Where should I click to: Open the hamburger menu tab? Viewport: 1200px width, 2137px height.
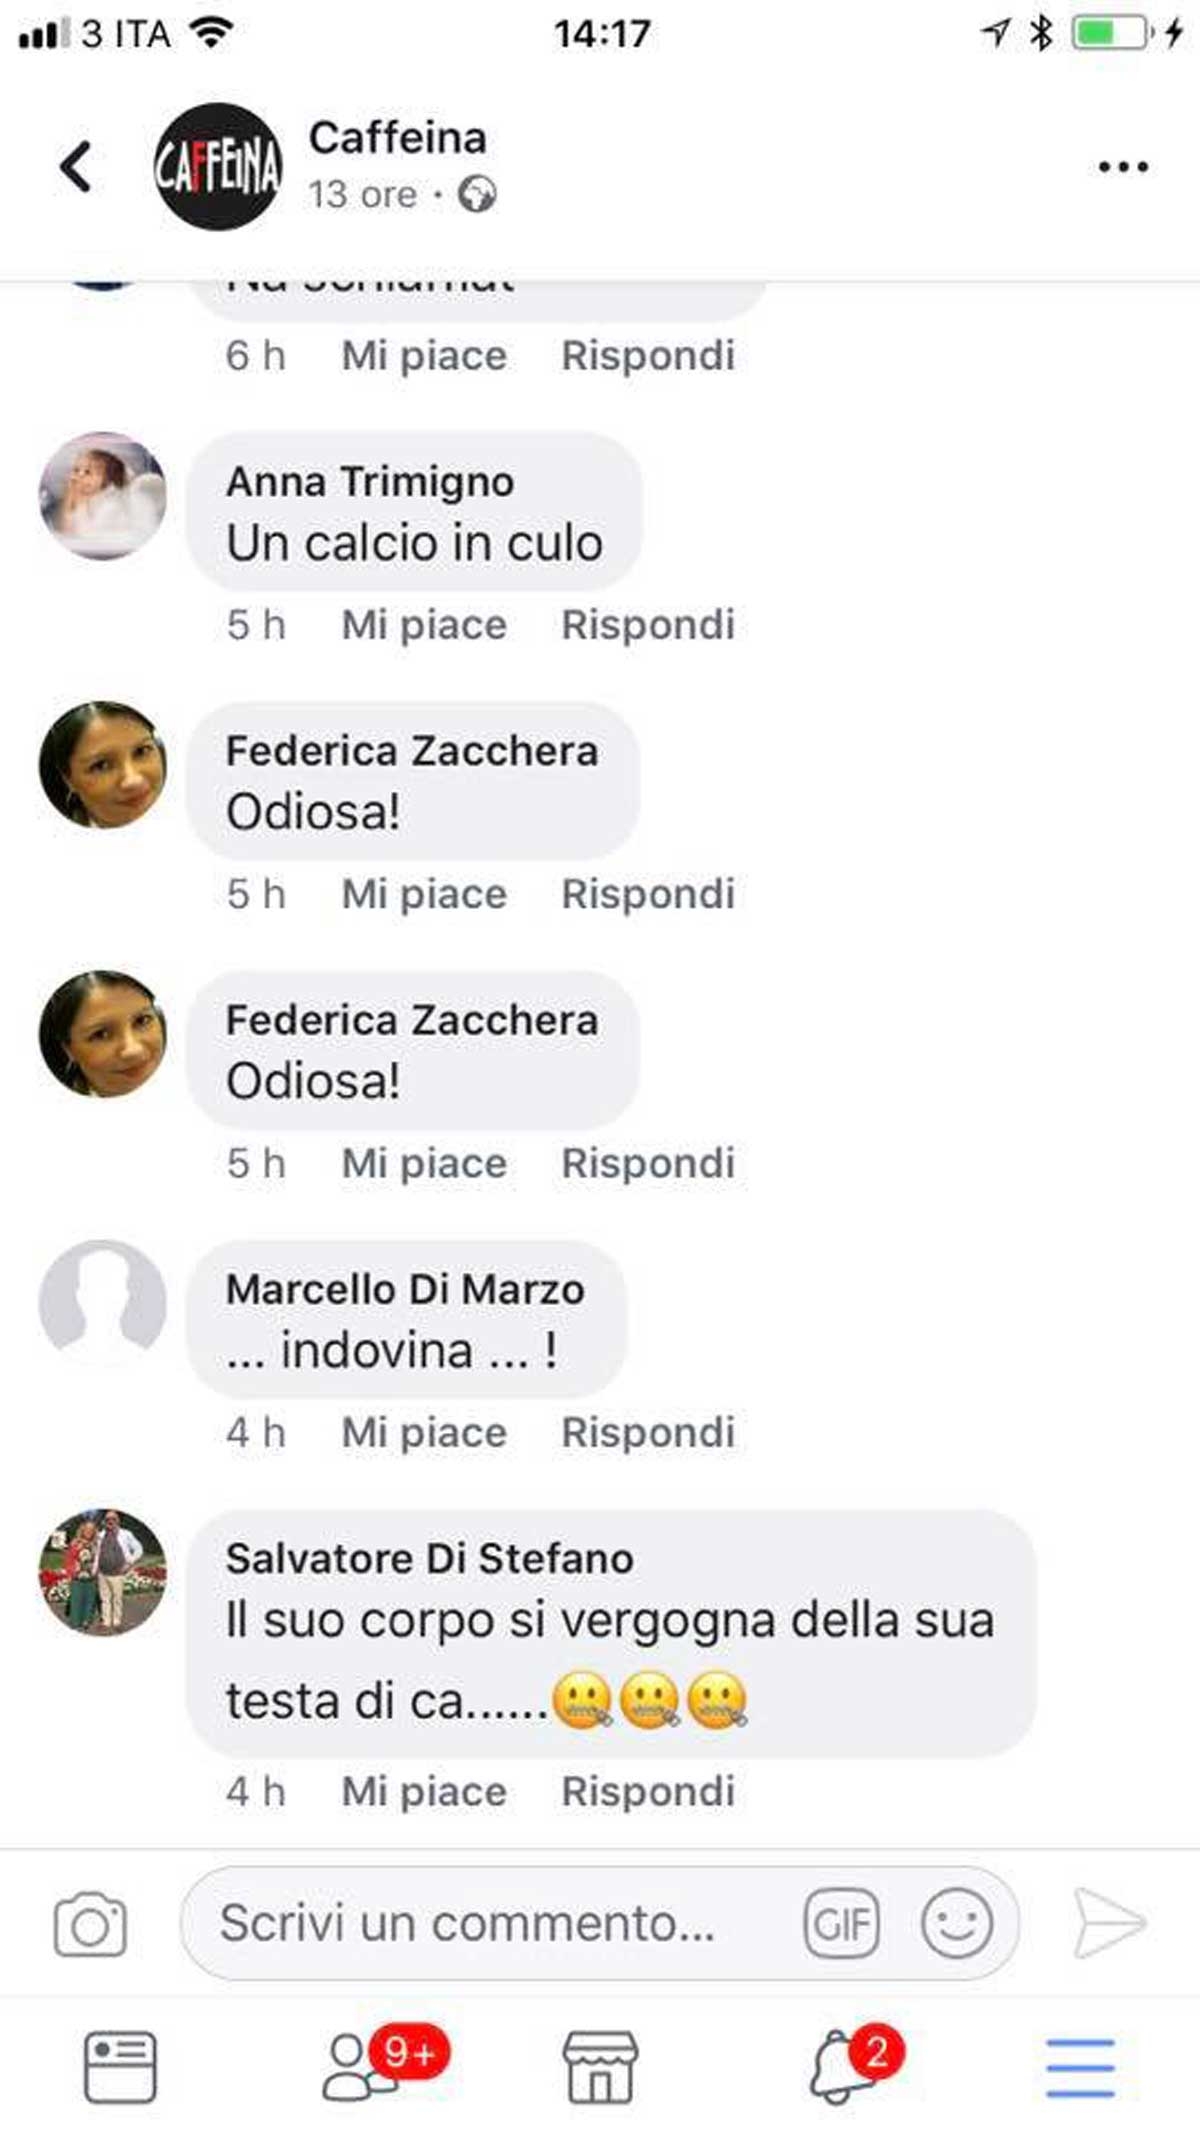[x=1080, y=2067]
